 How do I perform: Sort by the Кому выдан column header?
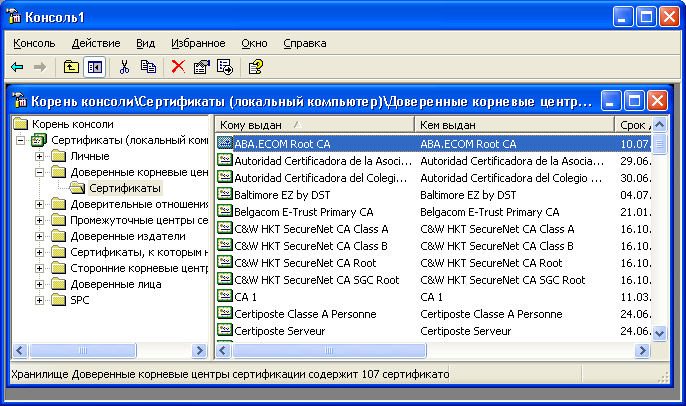[x=315, y=125]
